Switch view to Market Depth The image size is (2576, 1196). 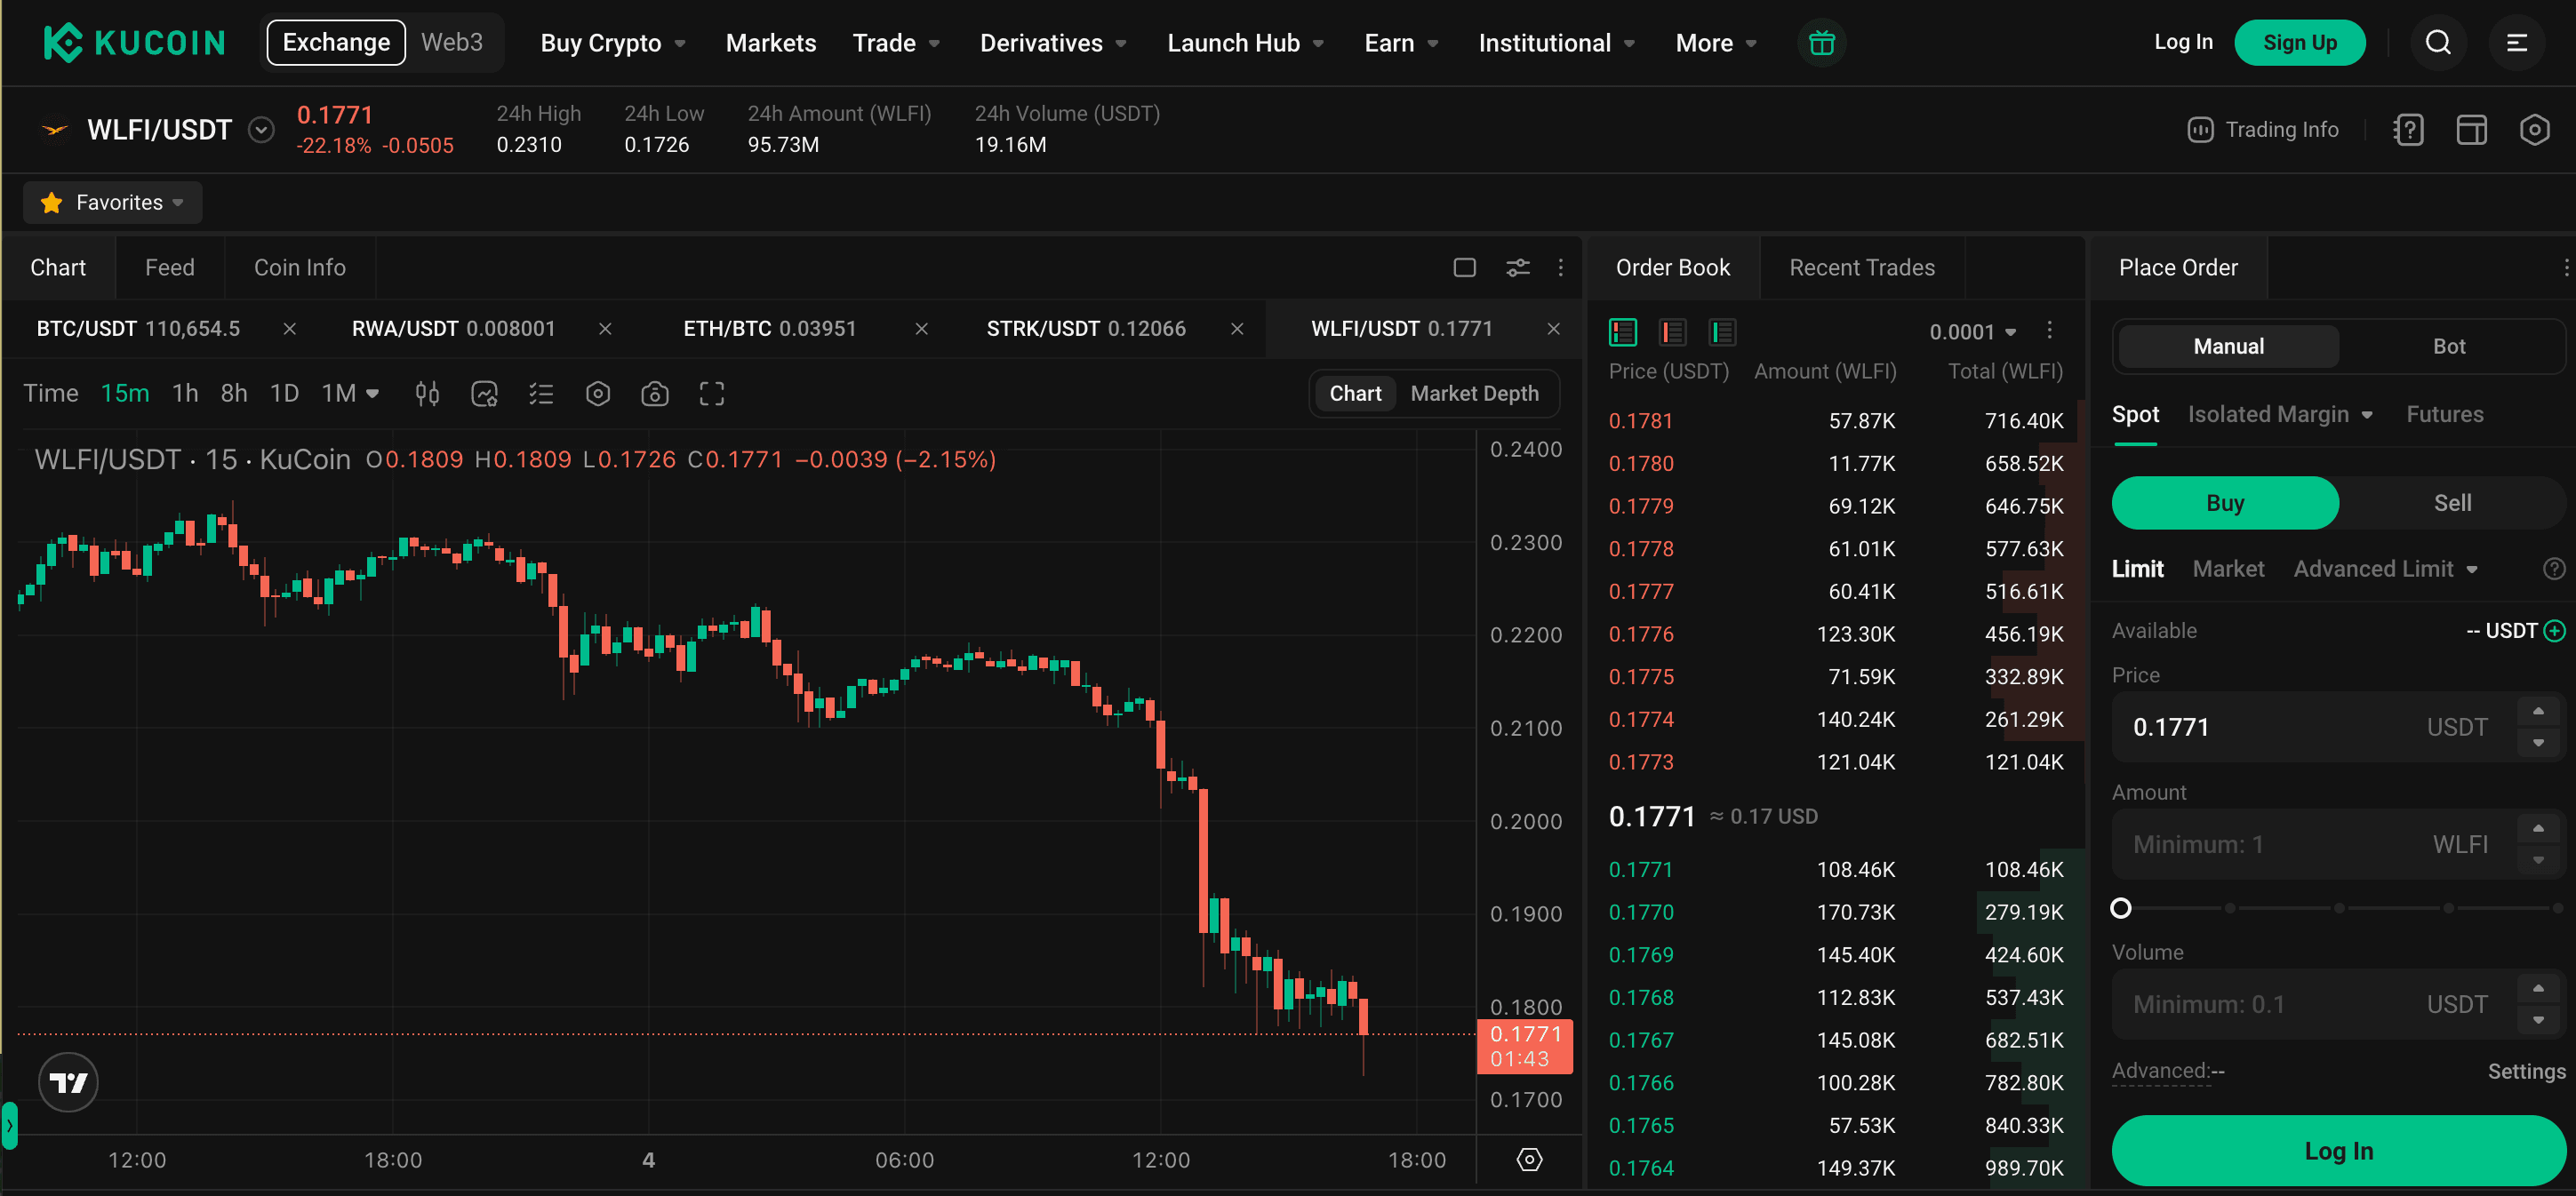tap(1474, 394)
